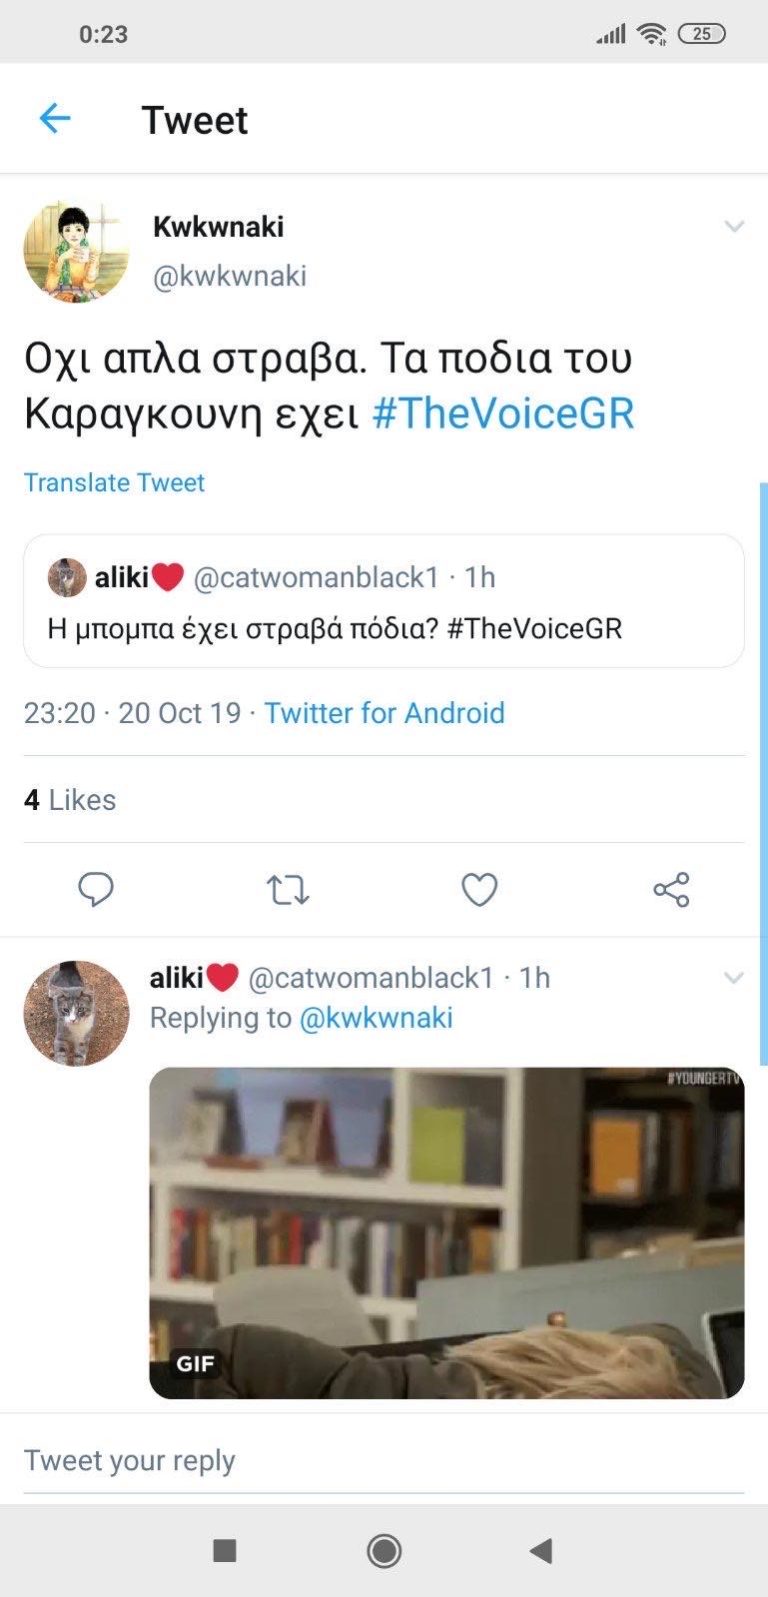Open Kwkwnaki's profile picture
This screenshot has height=1597, width=768.
click(x=77, y=251)
